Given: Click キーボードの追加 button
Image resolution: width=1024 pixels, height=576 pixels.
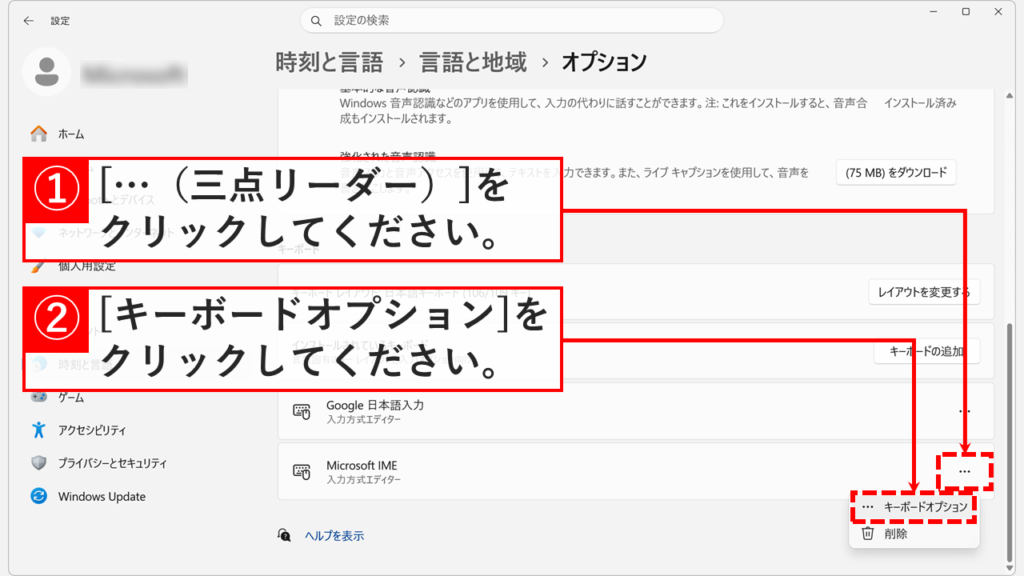Looking at the screenshot, I should point(927,351).
